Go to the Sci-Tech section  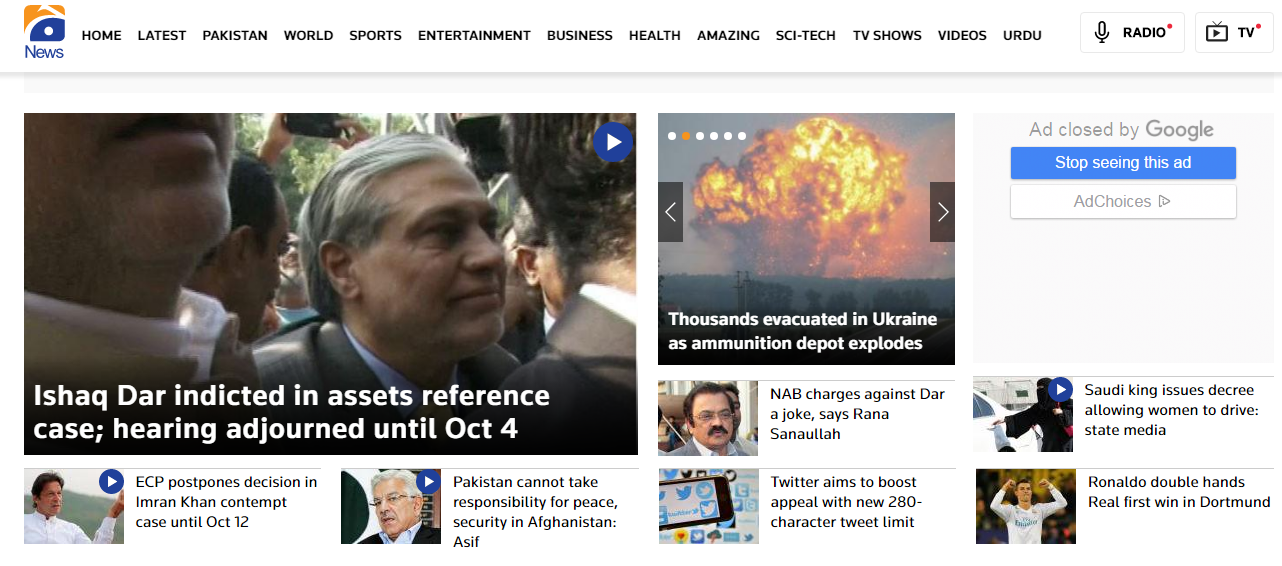(805, 35)
